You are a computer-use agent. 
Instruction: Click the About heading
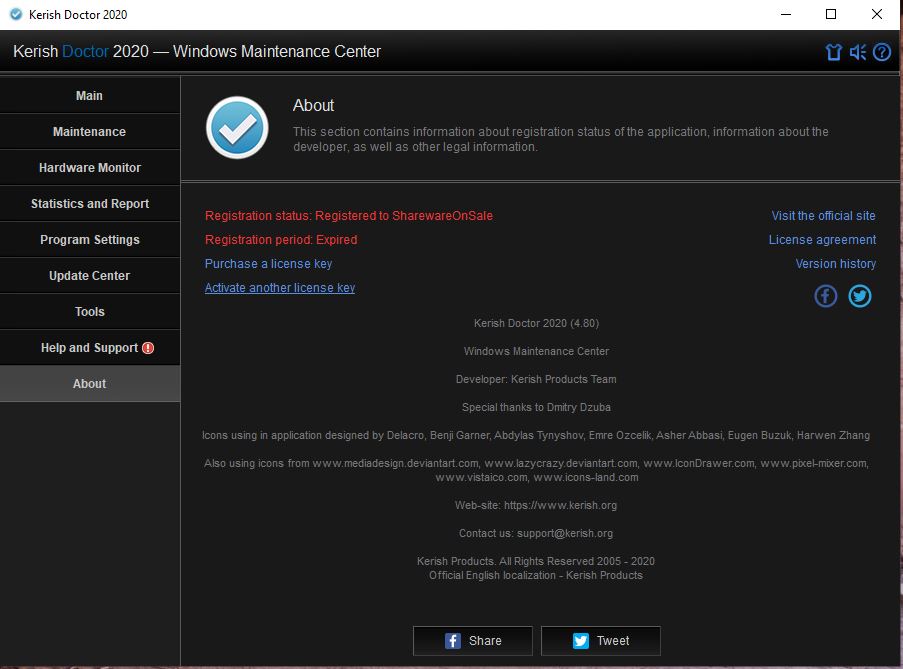point(313,105)
